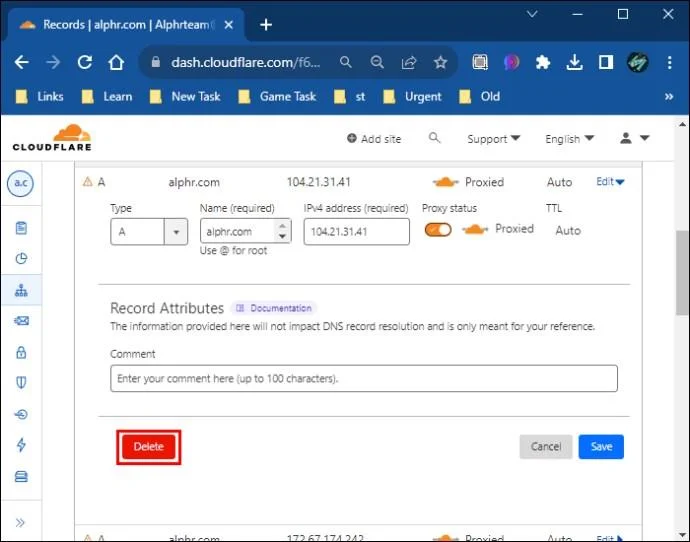The width and height of the screenshot is (690, 542).
Task: Click Auto TTL value in the edit form
Action: (568, 231)
